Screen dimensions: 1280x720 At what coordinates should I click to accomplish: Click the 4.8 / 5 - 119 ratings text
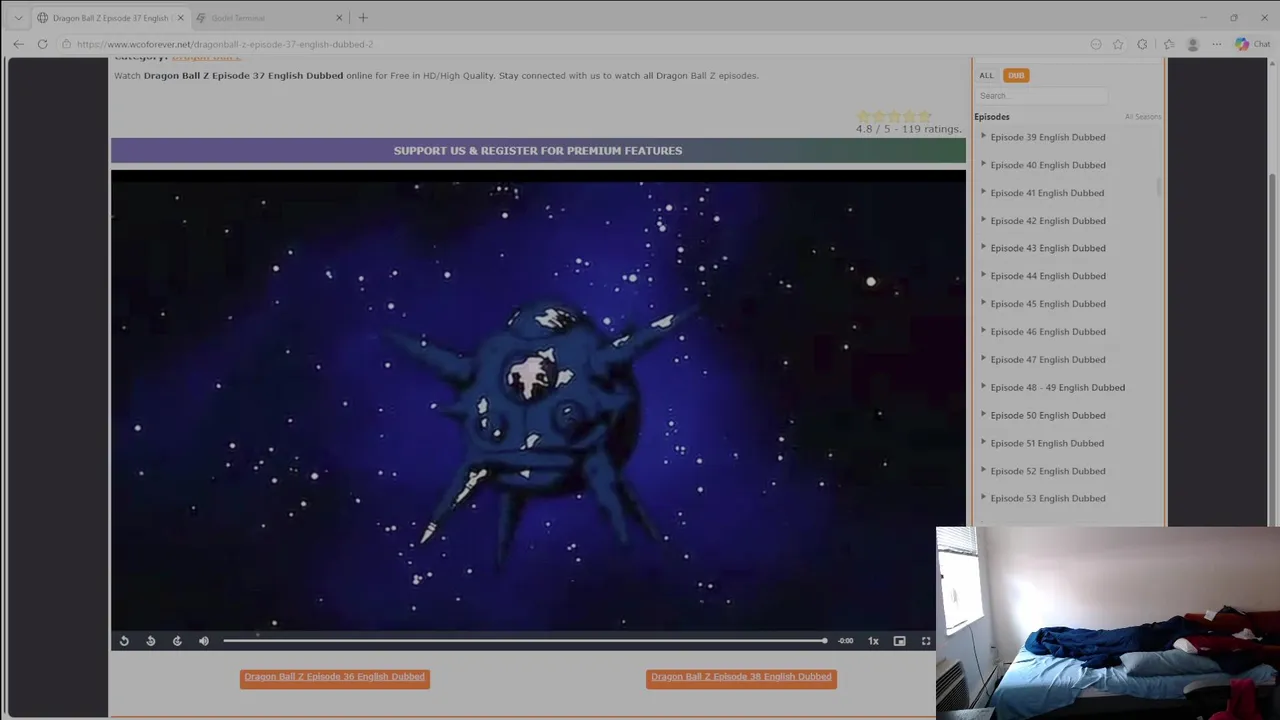[908, 129]
